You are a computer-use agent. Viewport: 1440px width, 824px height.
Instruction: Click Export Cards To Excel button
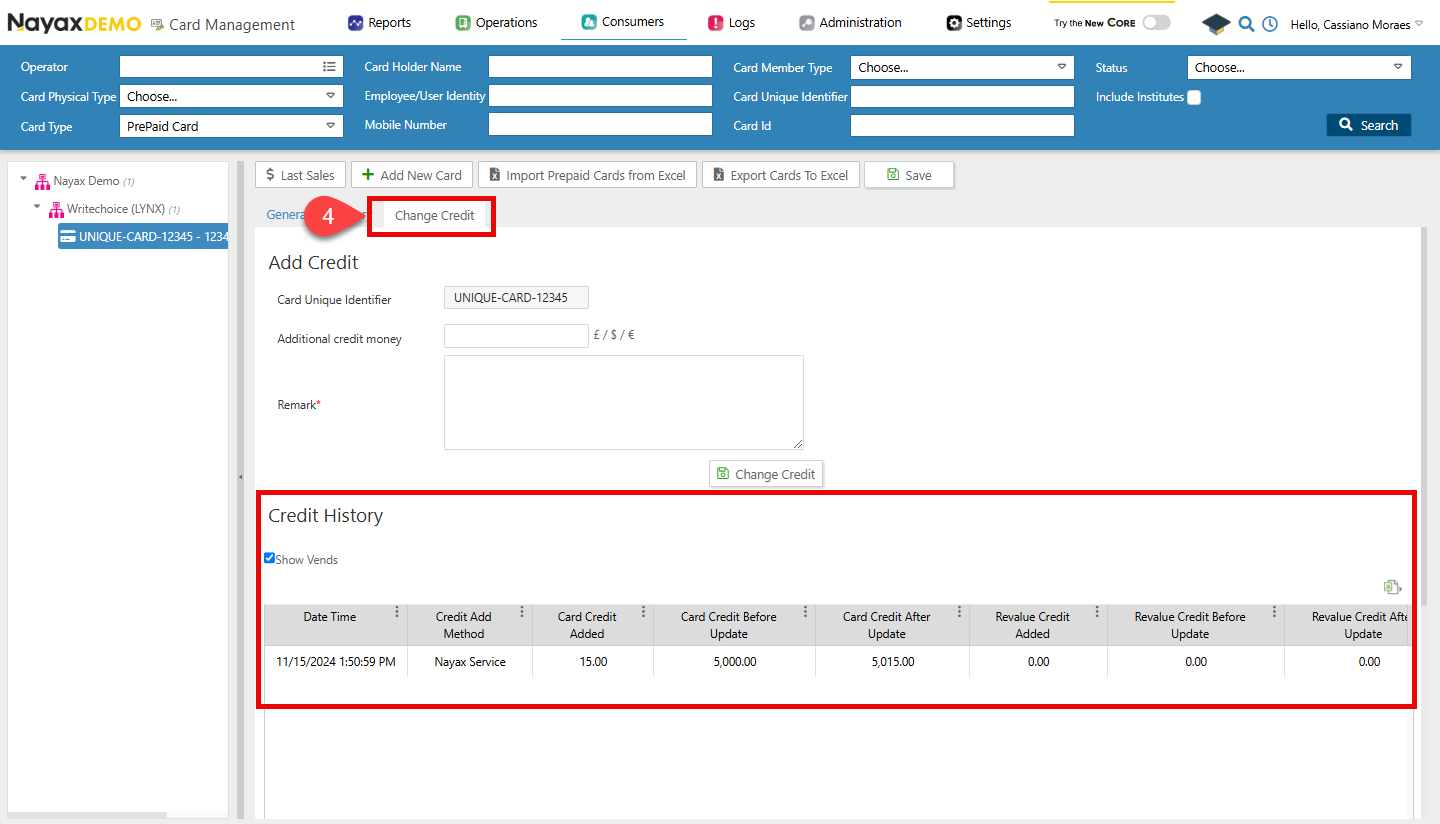(x=780, y=175)
